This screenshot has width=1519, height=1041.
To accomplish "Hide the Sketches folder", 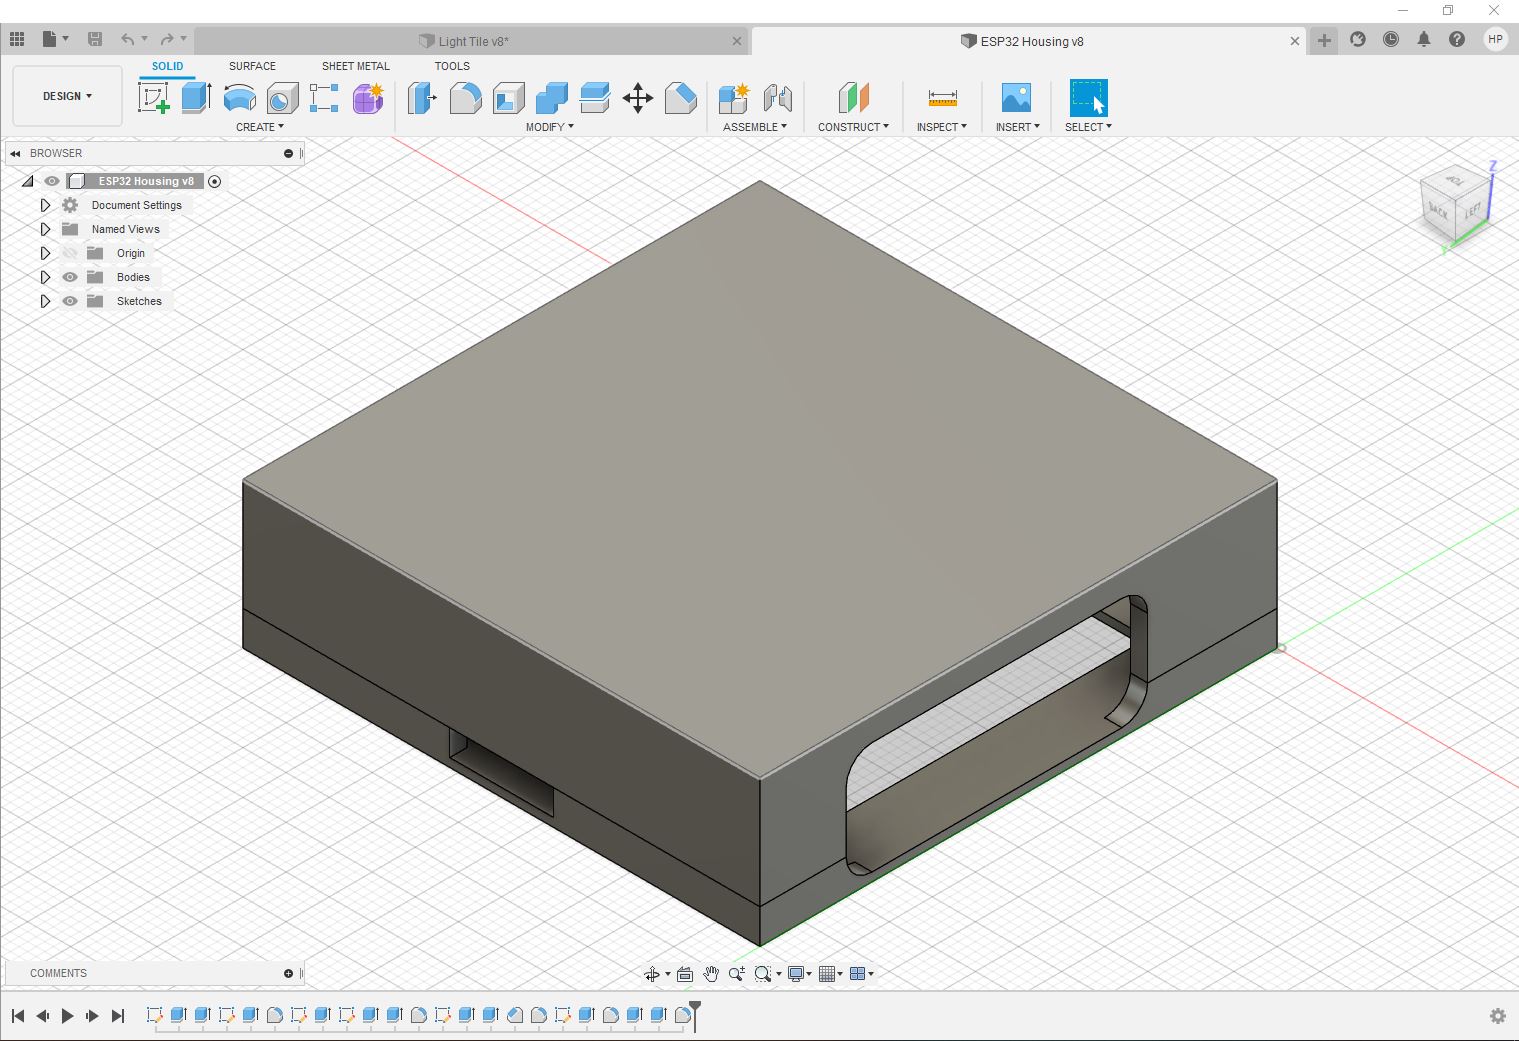I will [70, 301].
